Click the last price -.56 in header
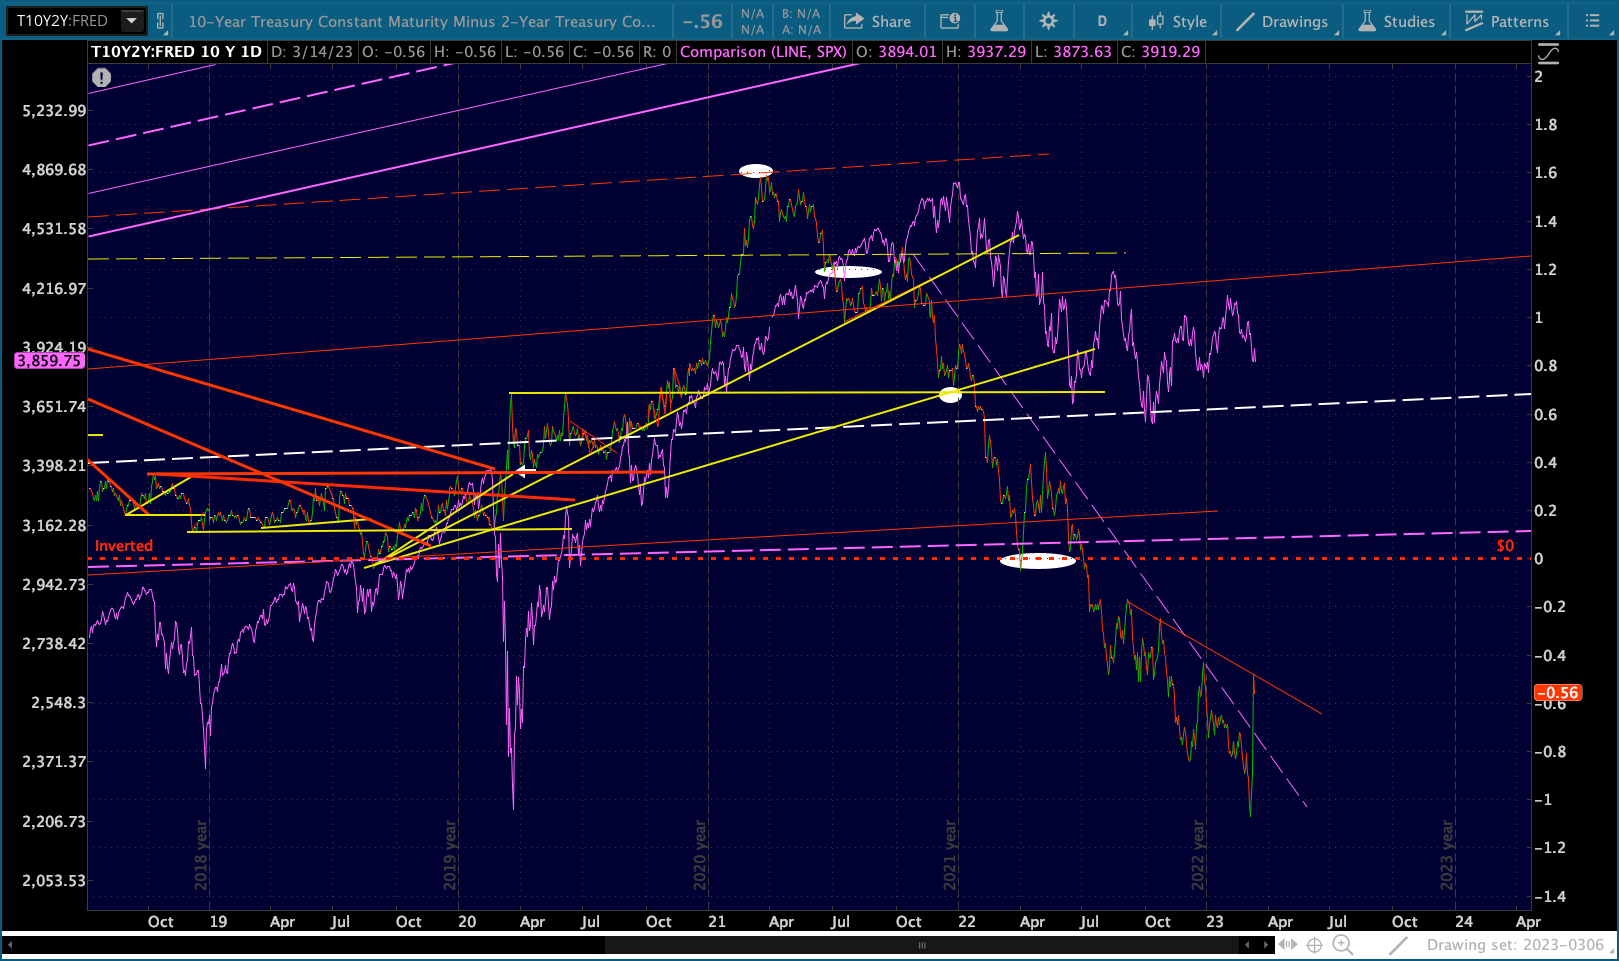Image resolution: width=1619 pixels, height=961 pixels. [x=703, y=21]
